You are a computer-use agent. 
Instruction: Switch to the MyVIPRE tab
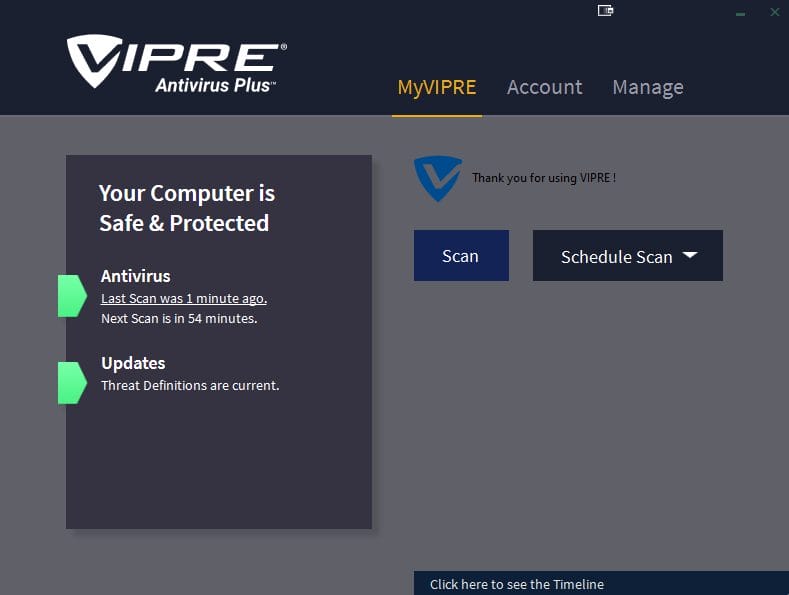pyautogui.click(x=437, y=88)
